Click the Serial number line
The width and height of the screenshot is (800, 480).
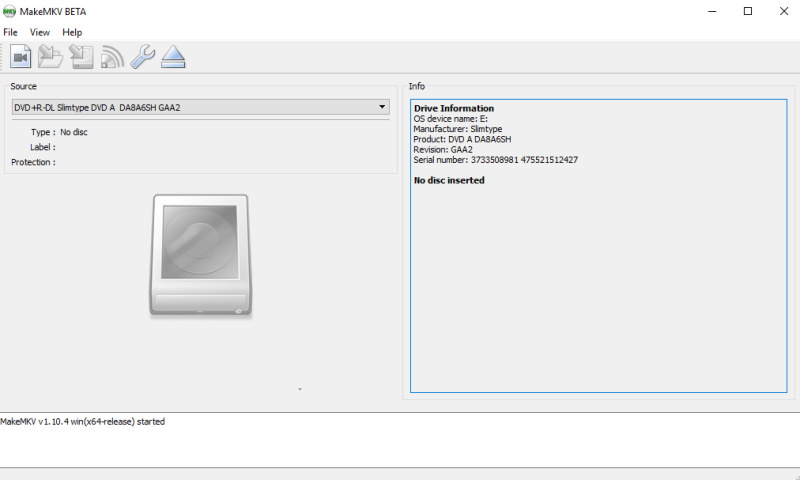click(x=495, y=160)
